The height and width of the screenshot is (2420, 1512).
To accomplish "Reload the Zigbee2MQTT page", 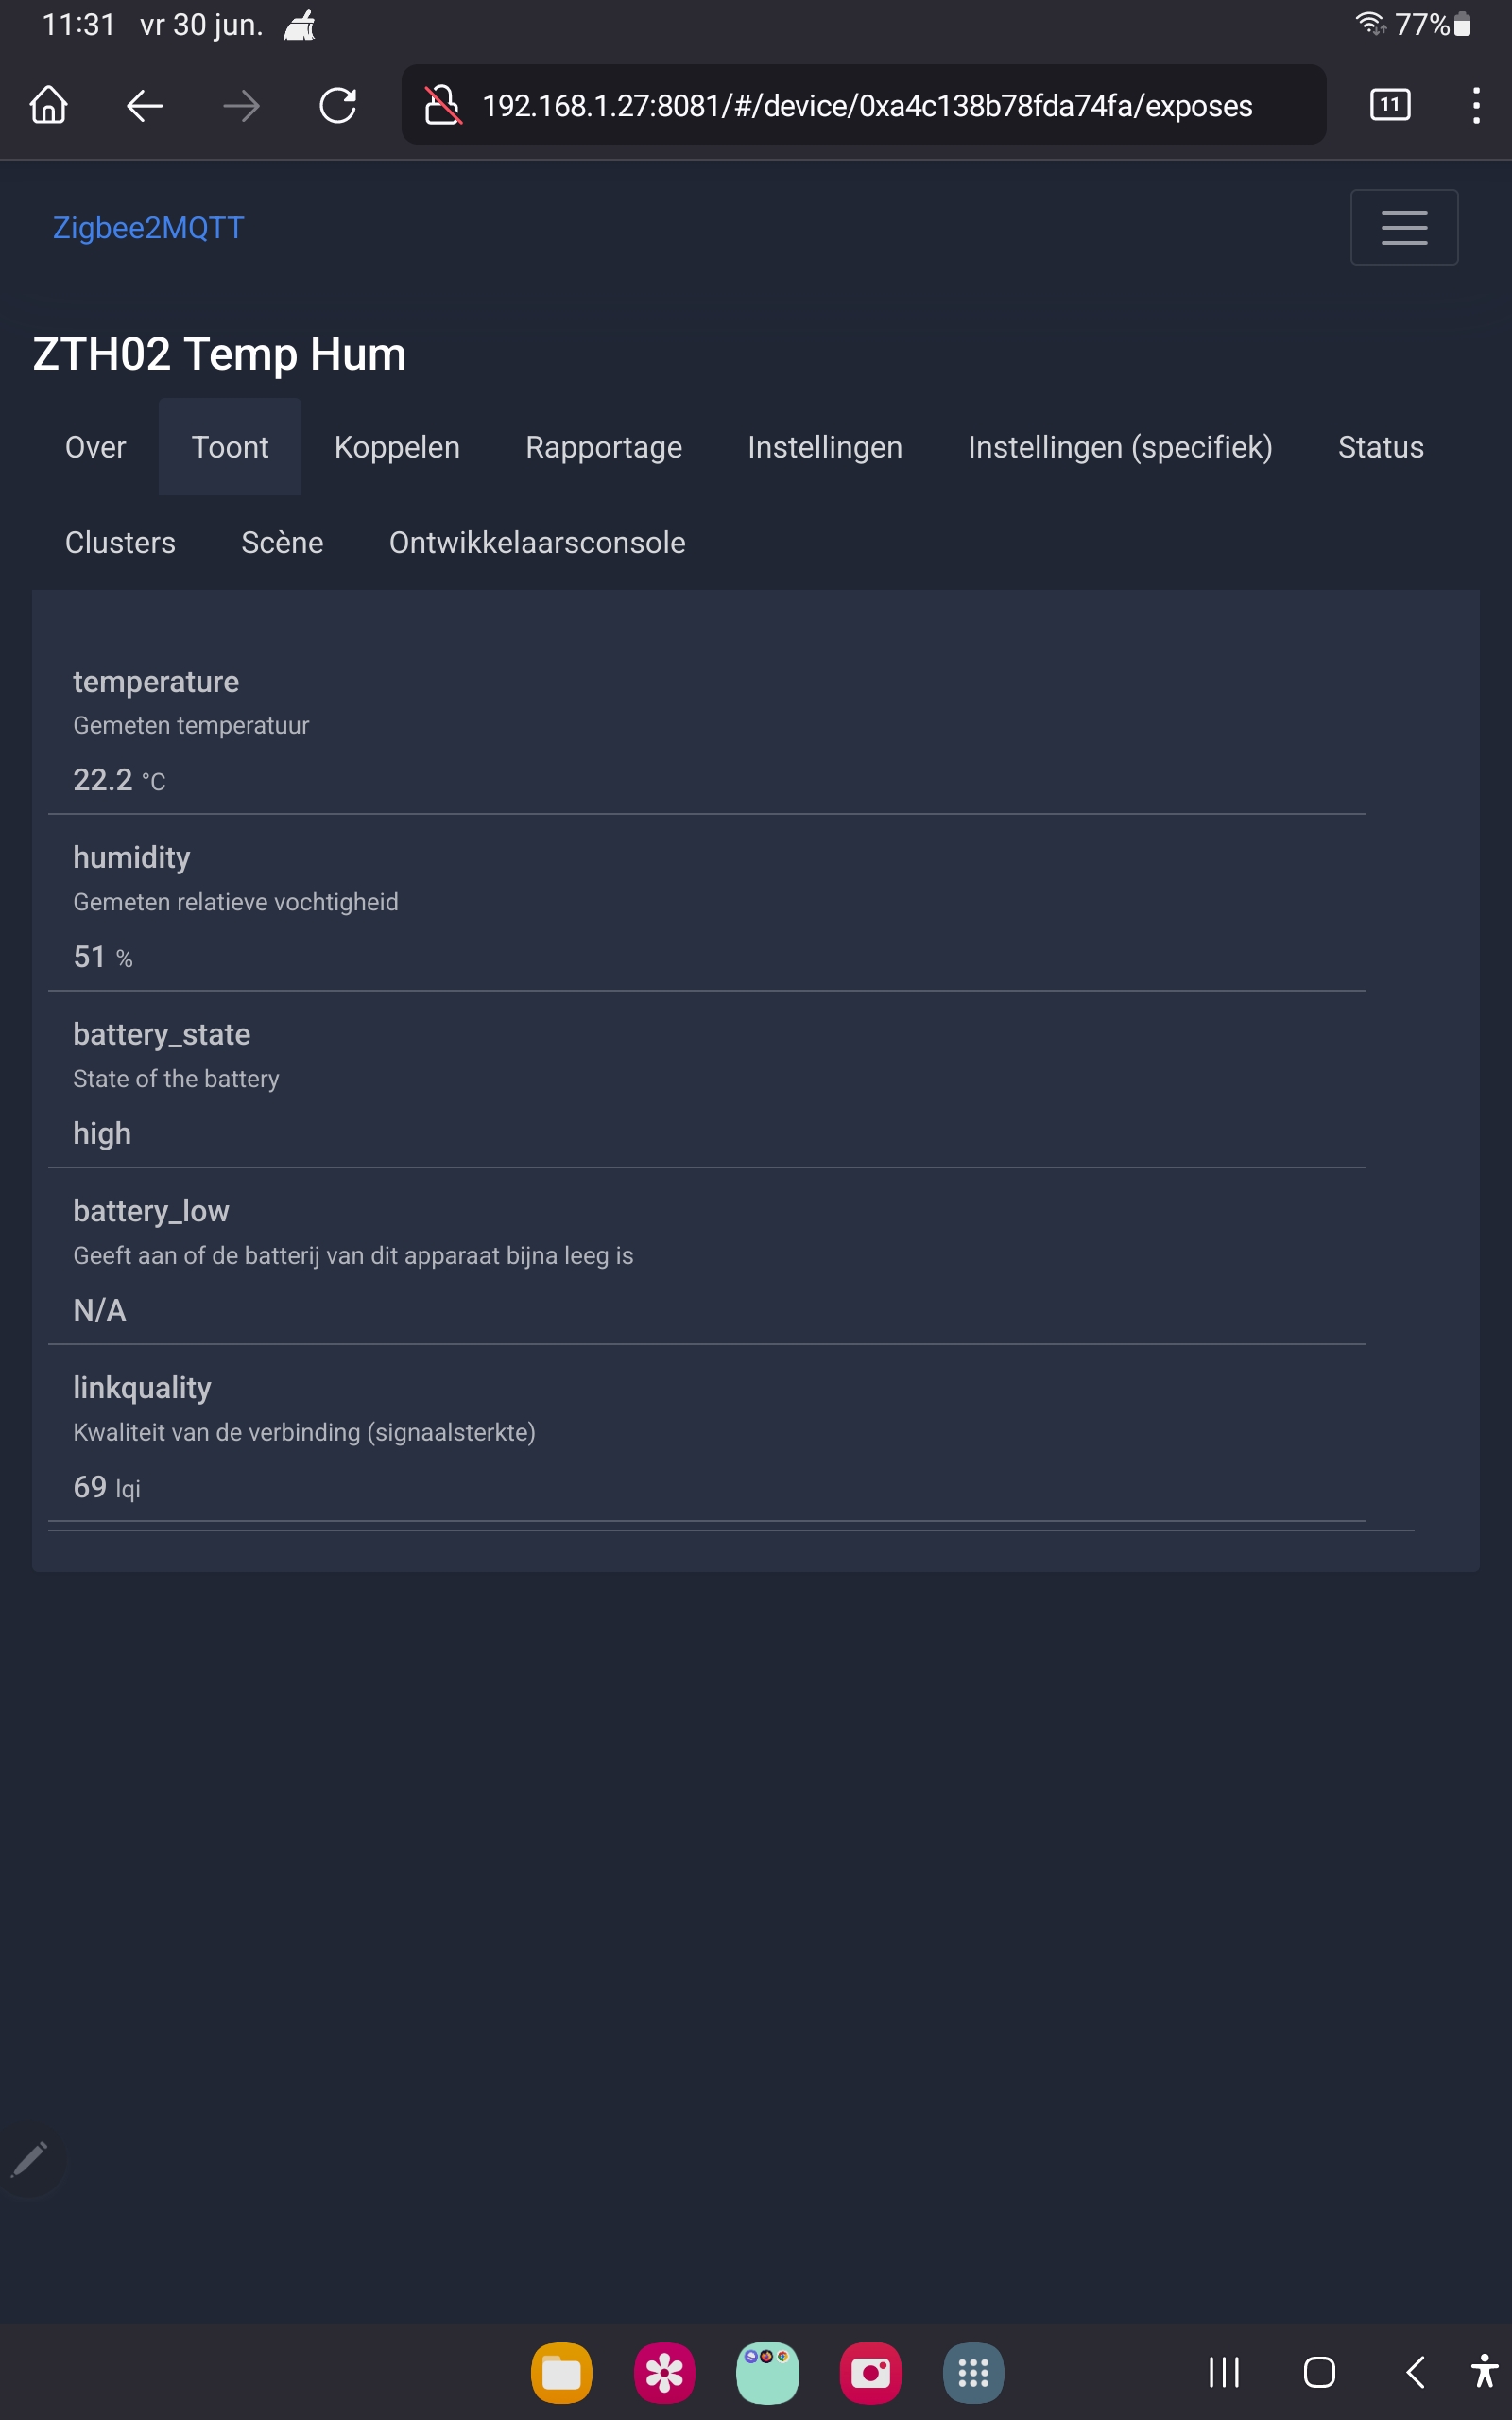I will [x=338, y=105].
